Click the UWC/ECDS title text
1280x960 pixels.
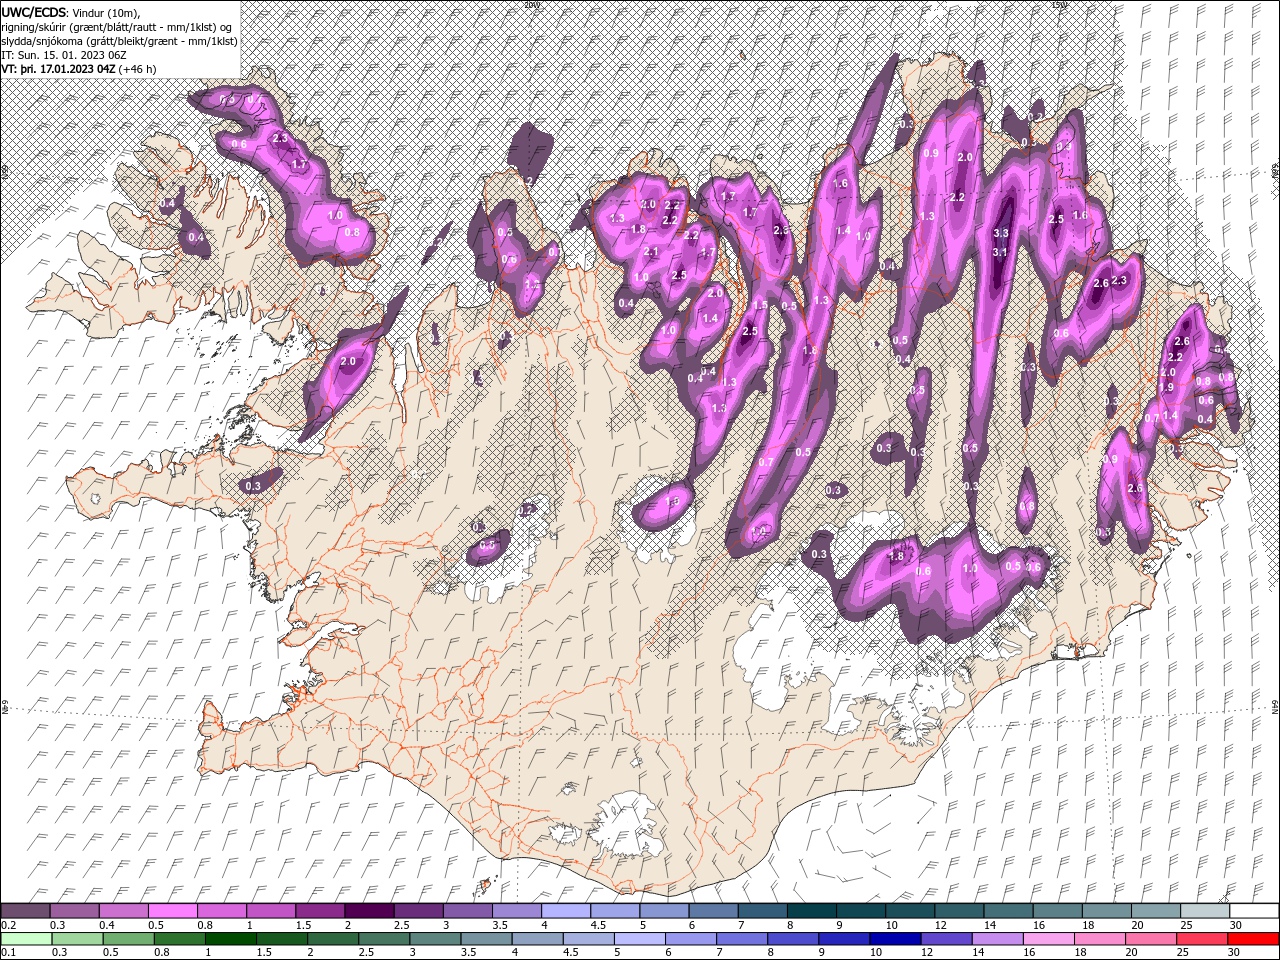[x=34, y=11]
